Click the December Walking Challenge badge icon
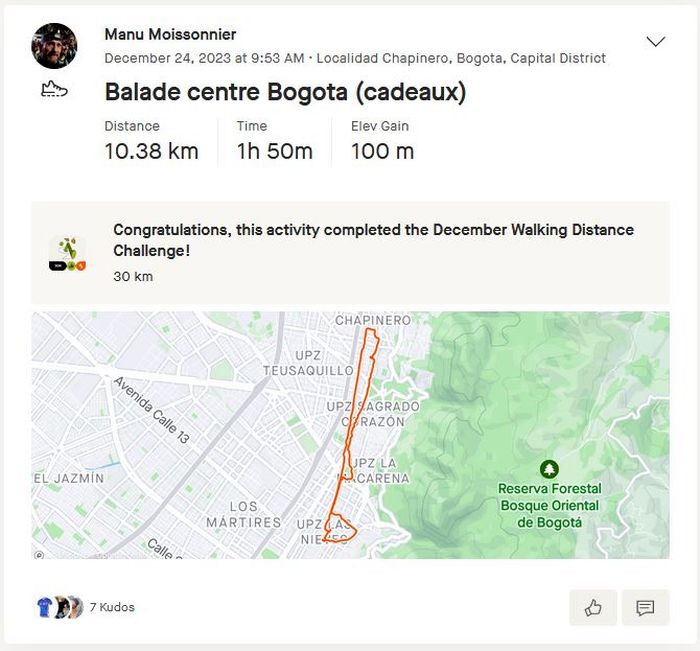This screenshot has height=651, width=700. 67,253
